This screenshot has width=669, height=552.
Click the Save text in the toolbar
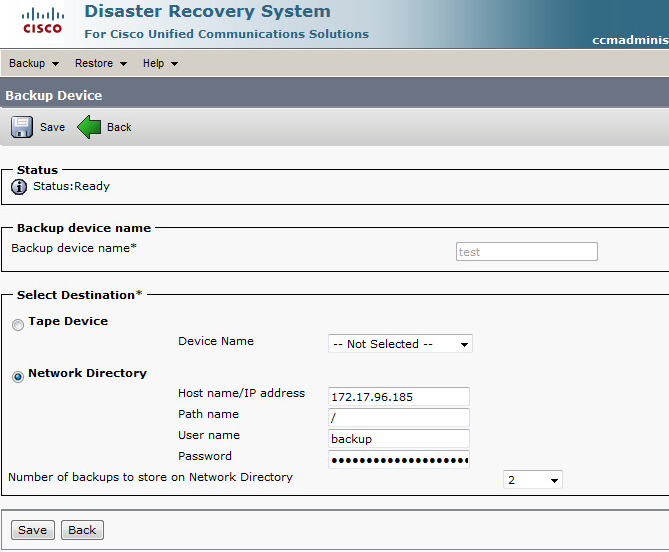click(x=52, y=127)
